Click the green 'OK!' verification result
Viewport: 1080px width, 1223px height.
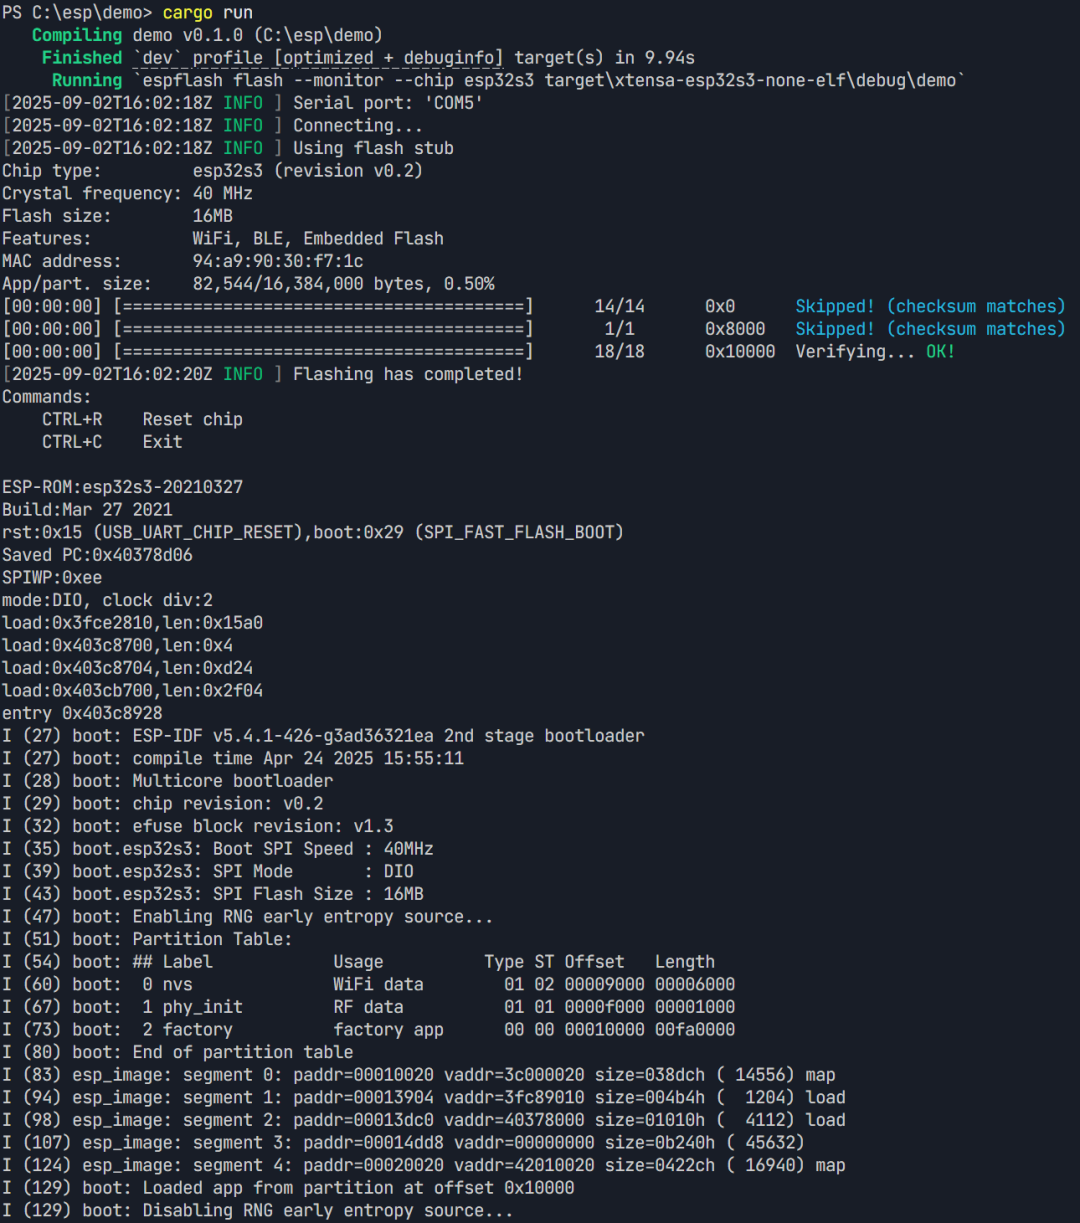940,352
